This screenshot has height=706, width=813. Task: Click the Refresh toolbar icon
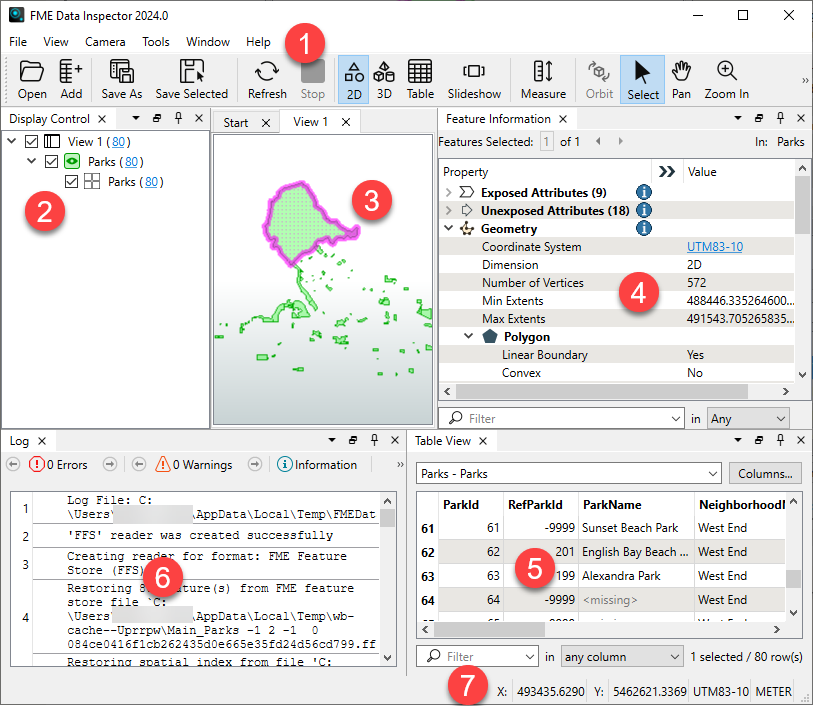coord(267,79)
